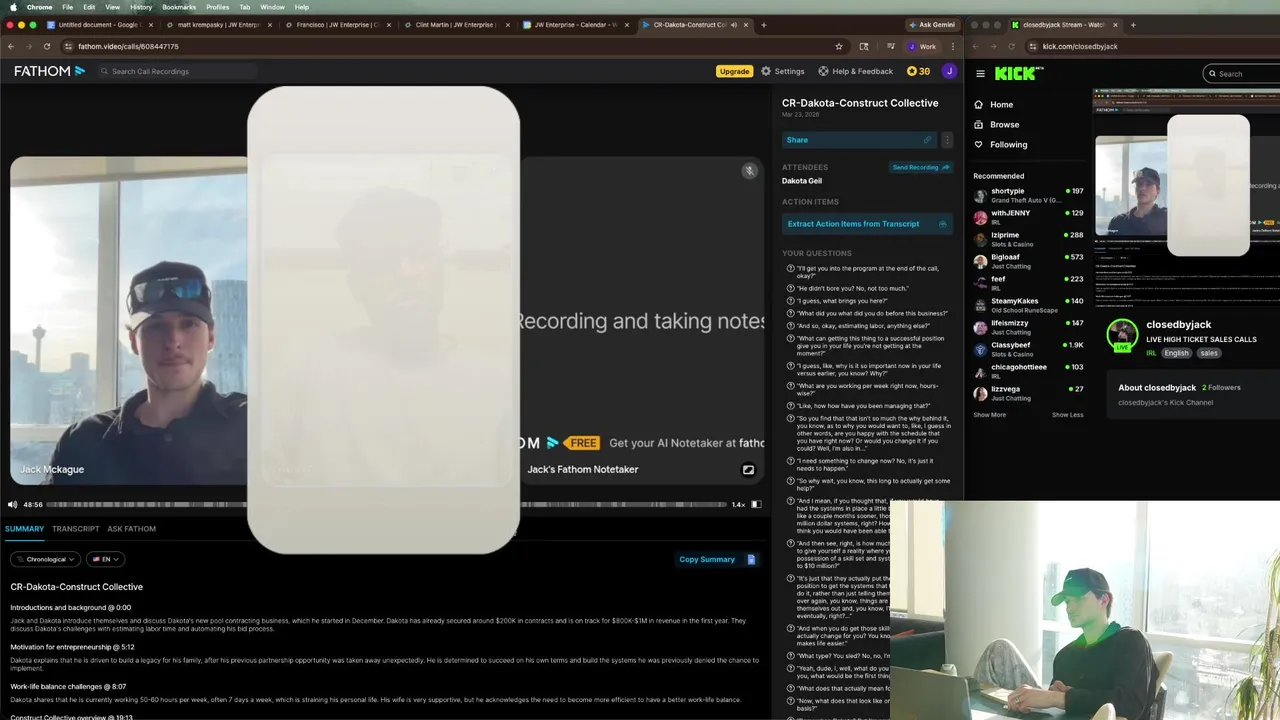Change the 1.4x playback speed
Screen dimensions: 1280x720
point(738,504)
